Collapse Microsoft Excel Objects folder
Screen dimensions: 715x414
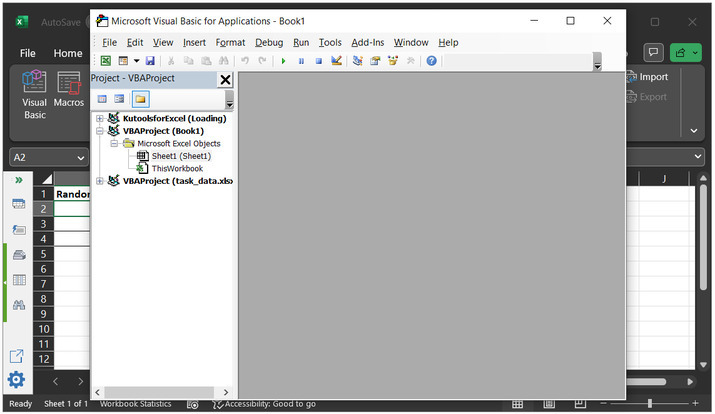pyautogui.click(x=114, y=144)
